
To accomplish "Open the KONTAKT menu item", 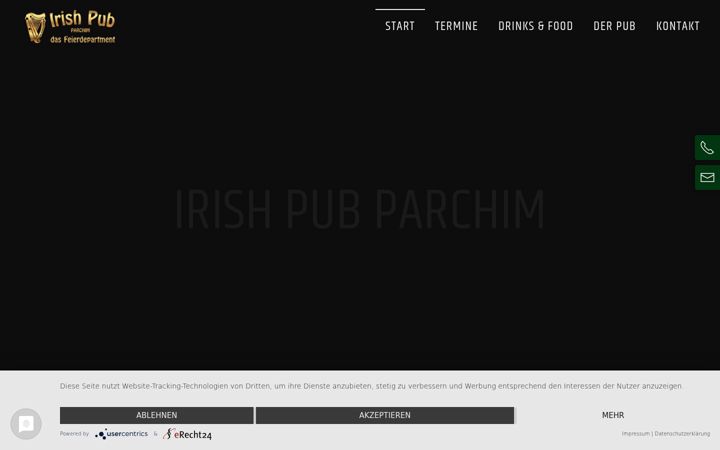I will coord(678,26).
